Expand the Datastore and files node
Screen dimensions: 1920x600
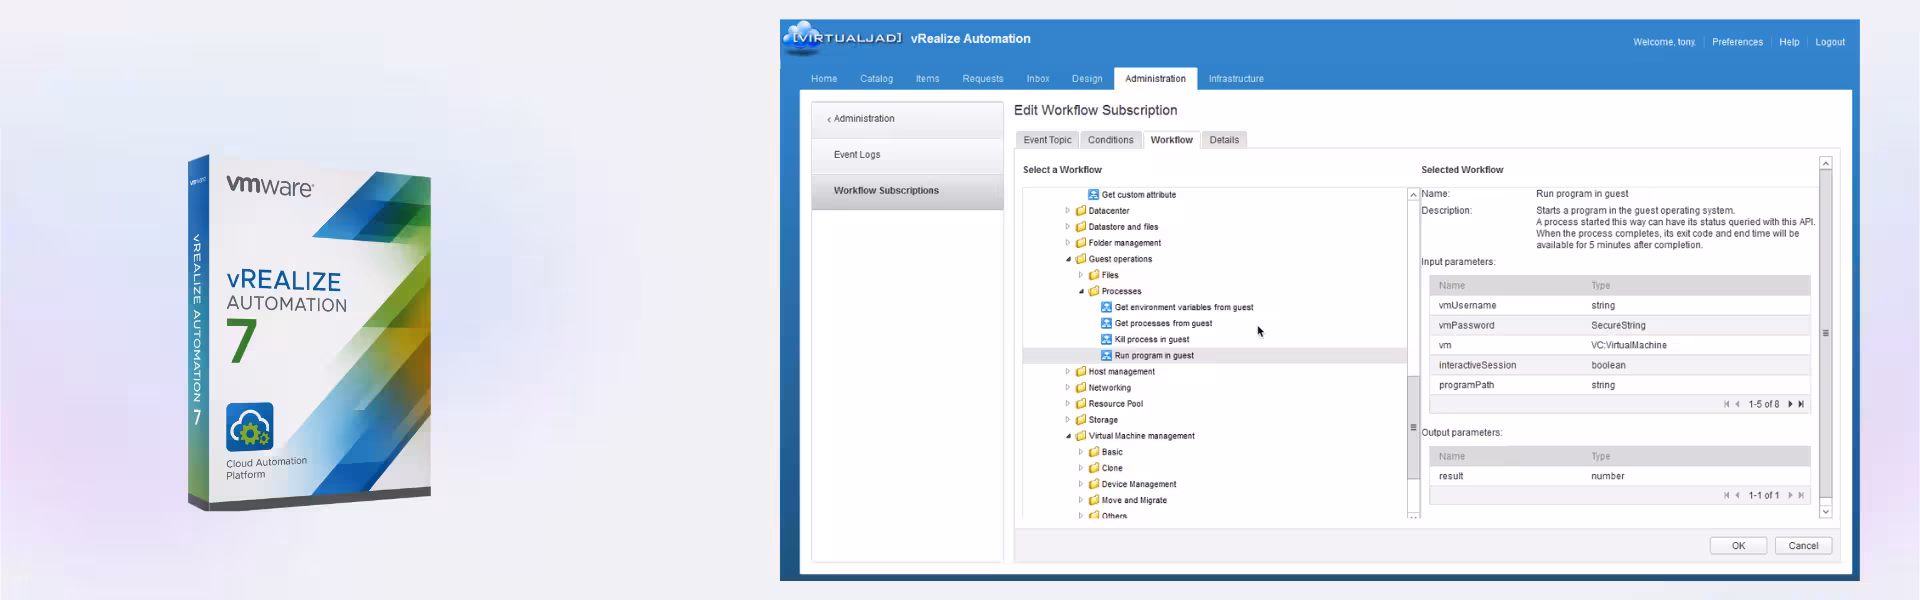coord(1067,227)
